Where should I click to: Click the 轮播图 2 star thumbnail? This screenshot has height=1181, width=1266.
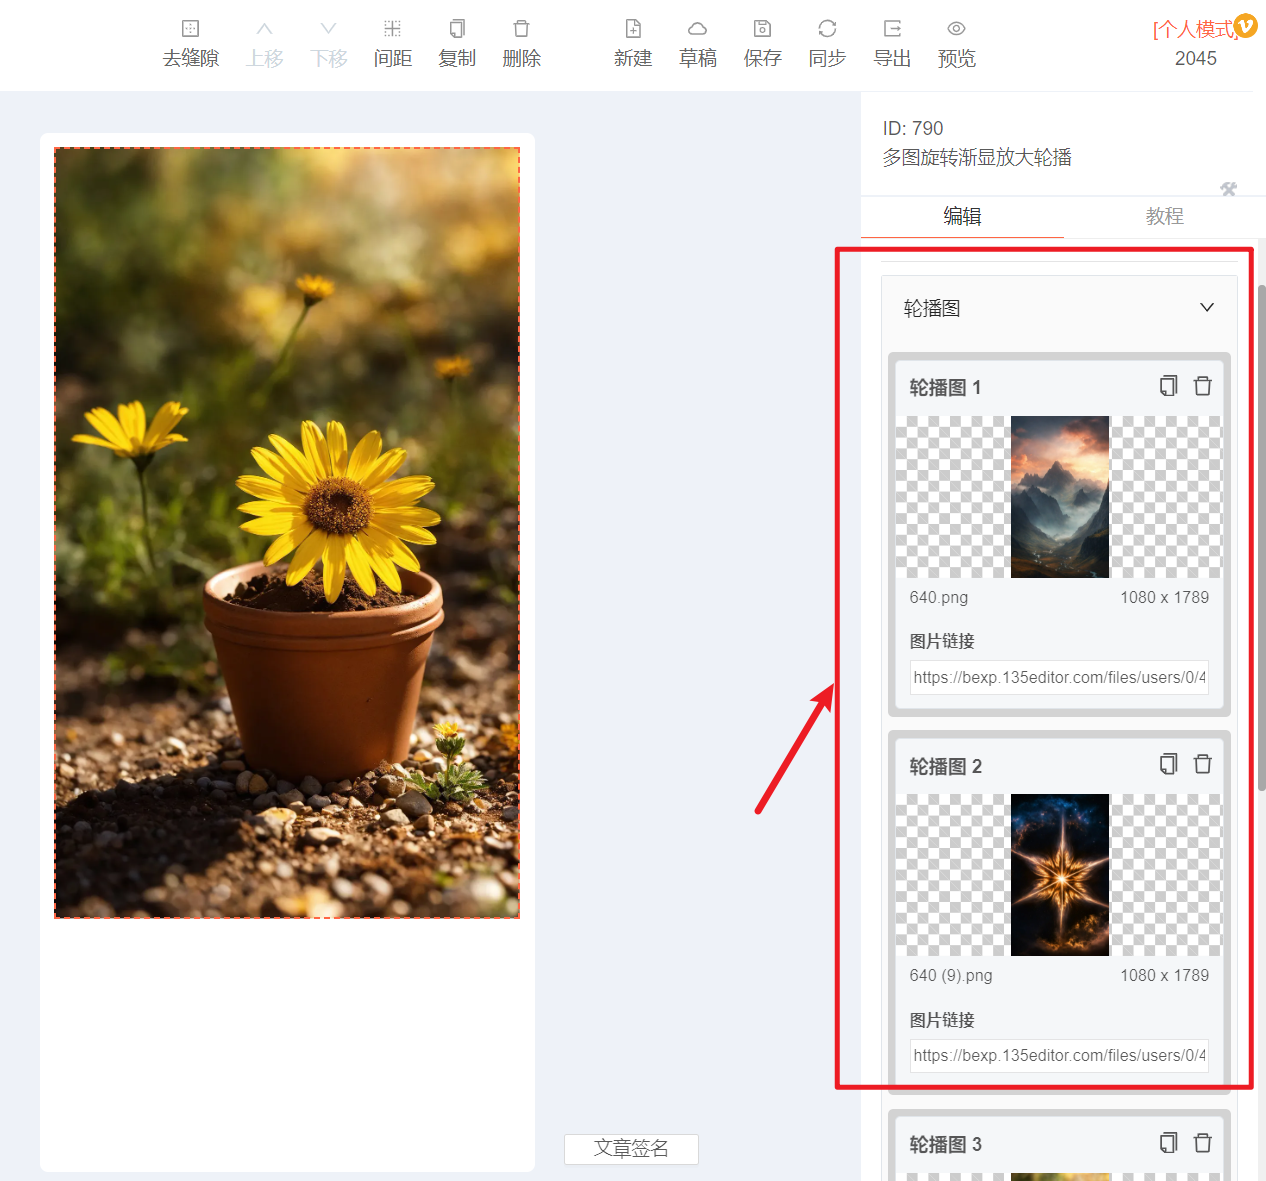click(x=1060, y=875)
